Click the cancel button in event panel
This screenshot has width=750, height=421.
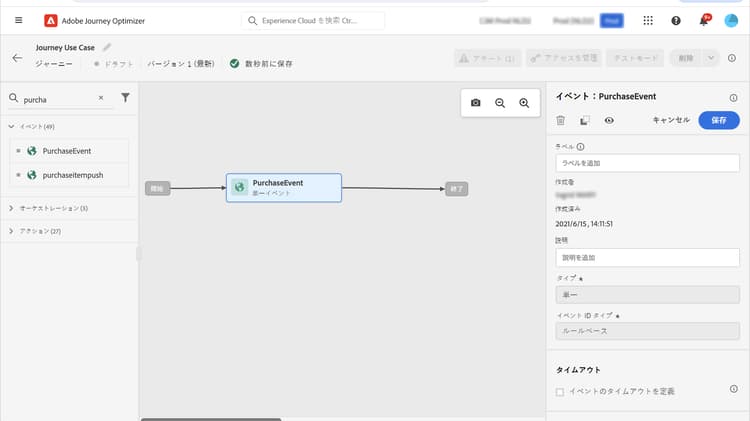click(671, 120)
